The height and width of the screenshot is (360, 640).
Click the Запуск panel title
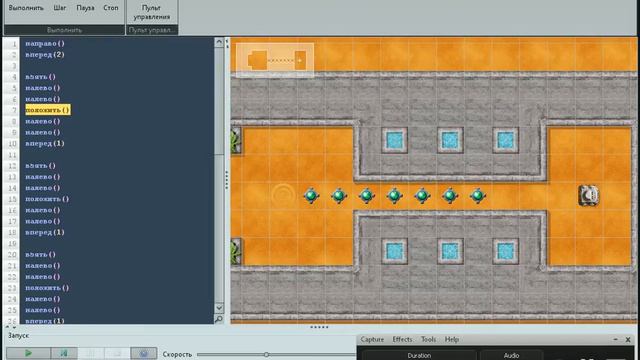click(x=18, y=336)
